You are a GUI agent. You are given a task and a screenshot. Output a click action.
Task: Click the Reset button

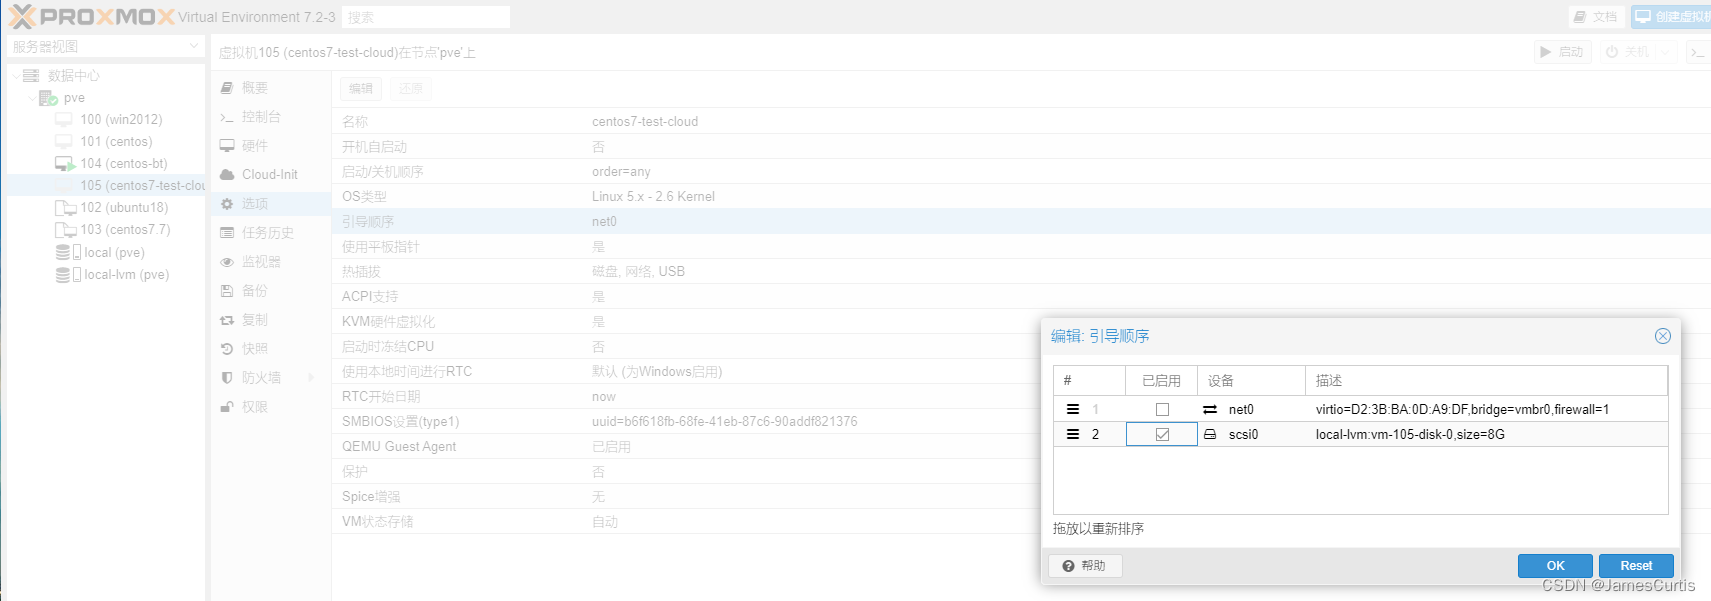(x=1636, y=566)
